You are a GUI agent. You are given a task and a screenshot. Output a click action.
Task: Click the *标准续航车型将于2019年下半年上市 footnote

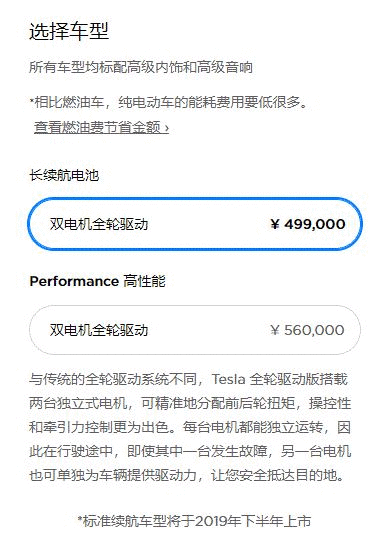(x=194, y=521)
